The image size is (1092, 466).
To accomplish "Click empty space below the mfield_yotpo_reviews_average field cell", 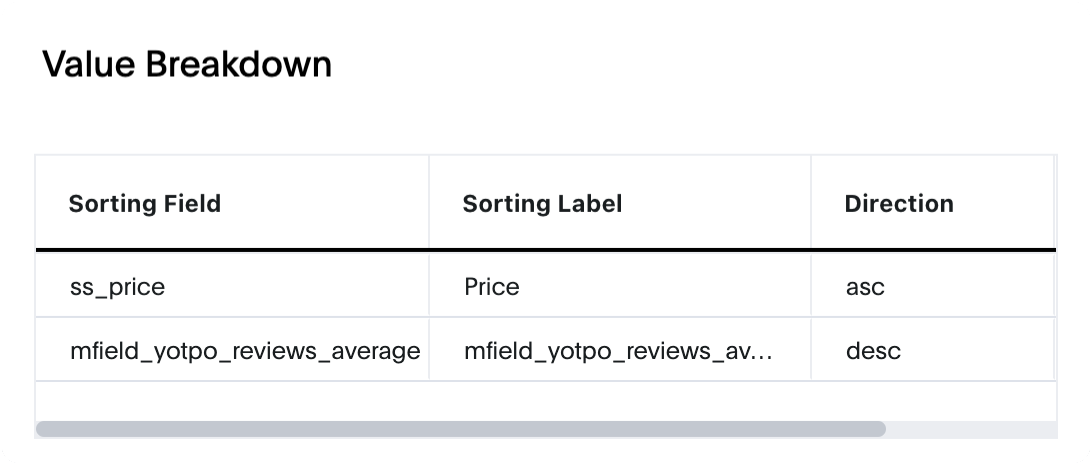I will pos(232,401).
